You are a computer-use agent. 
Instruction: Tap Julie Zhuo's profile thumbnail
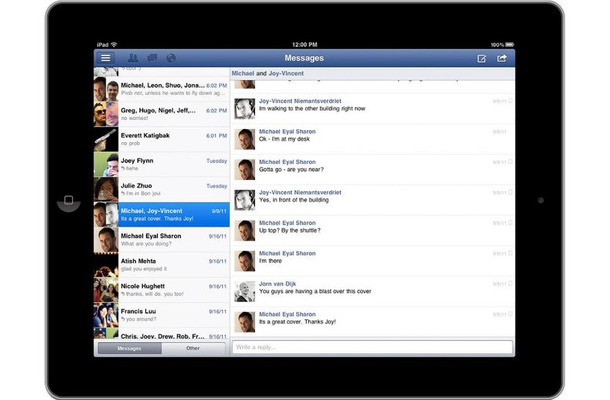[106, 189]
